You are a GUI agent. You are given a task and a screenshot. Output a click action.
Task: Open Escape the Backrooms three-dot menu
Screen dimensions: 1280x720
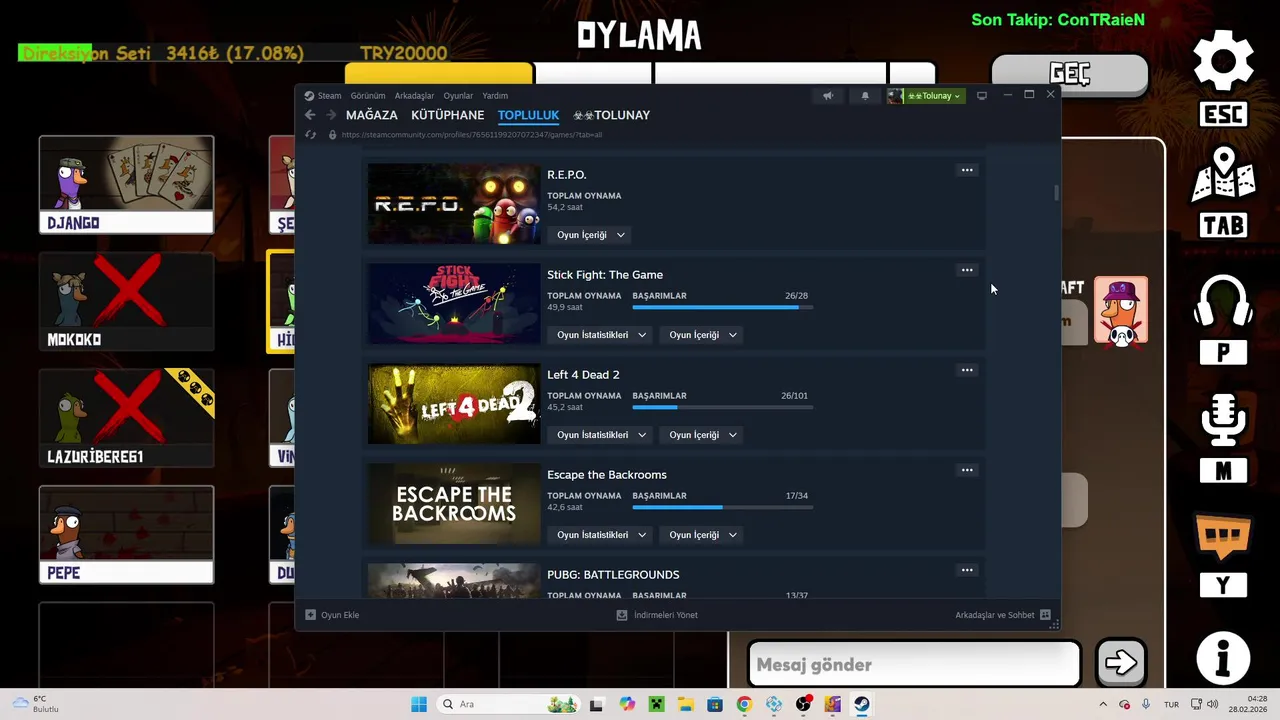pyautogui.click(x=967, y=470)
